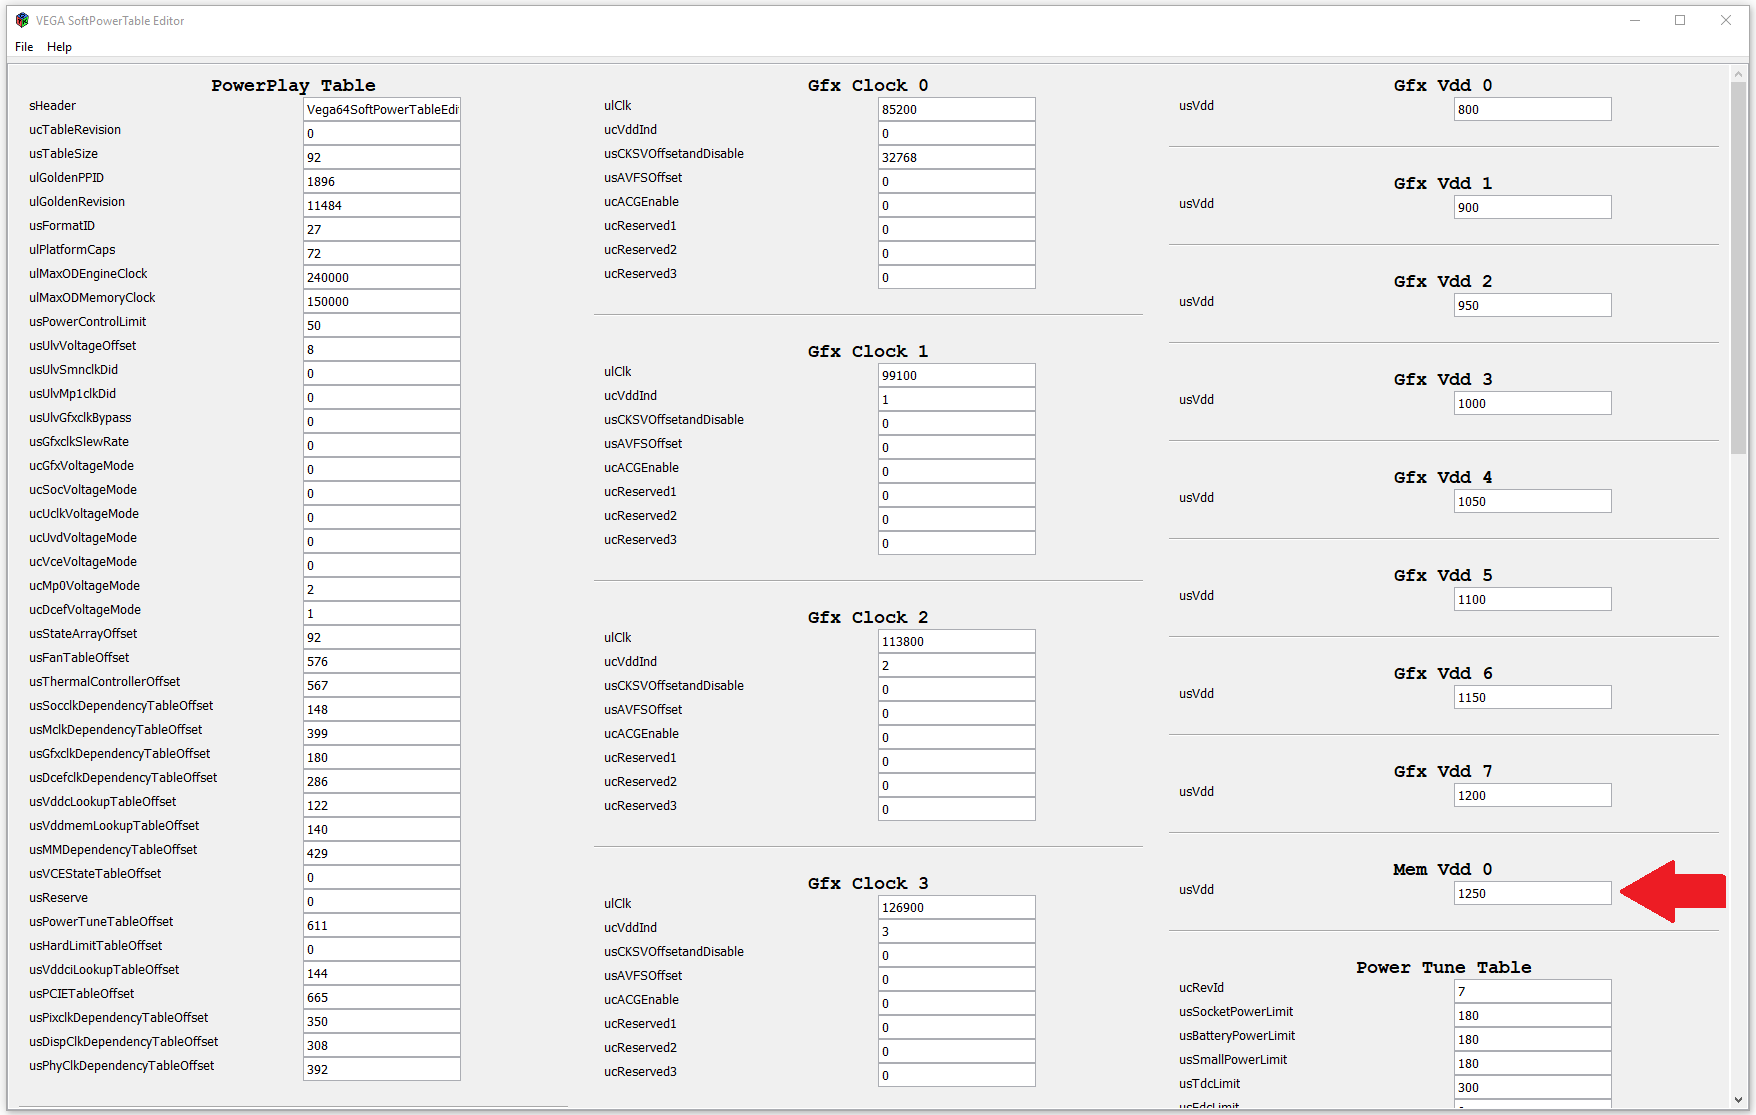Edit Gfx Clock 1 ulClk value 99100

click(x=957, y=375)
